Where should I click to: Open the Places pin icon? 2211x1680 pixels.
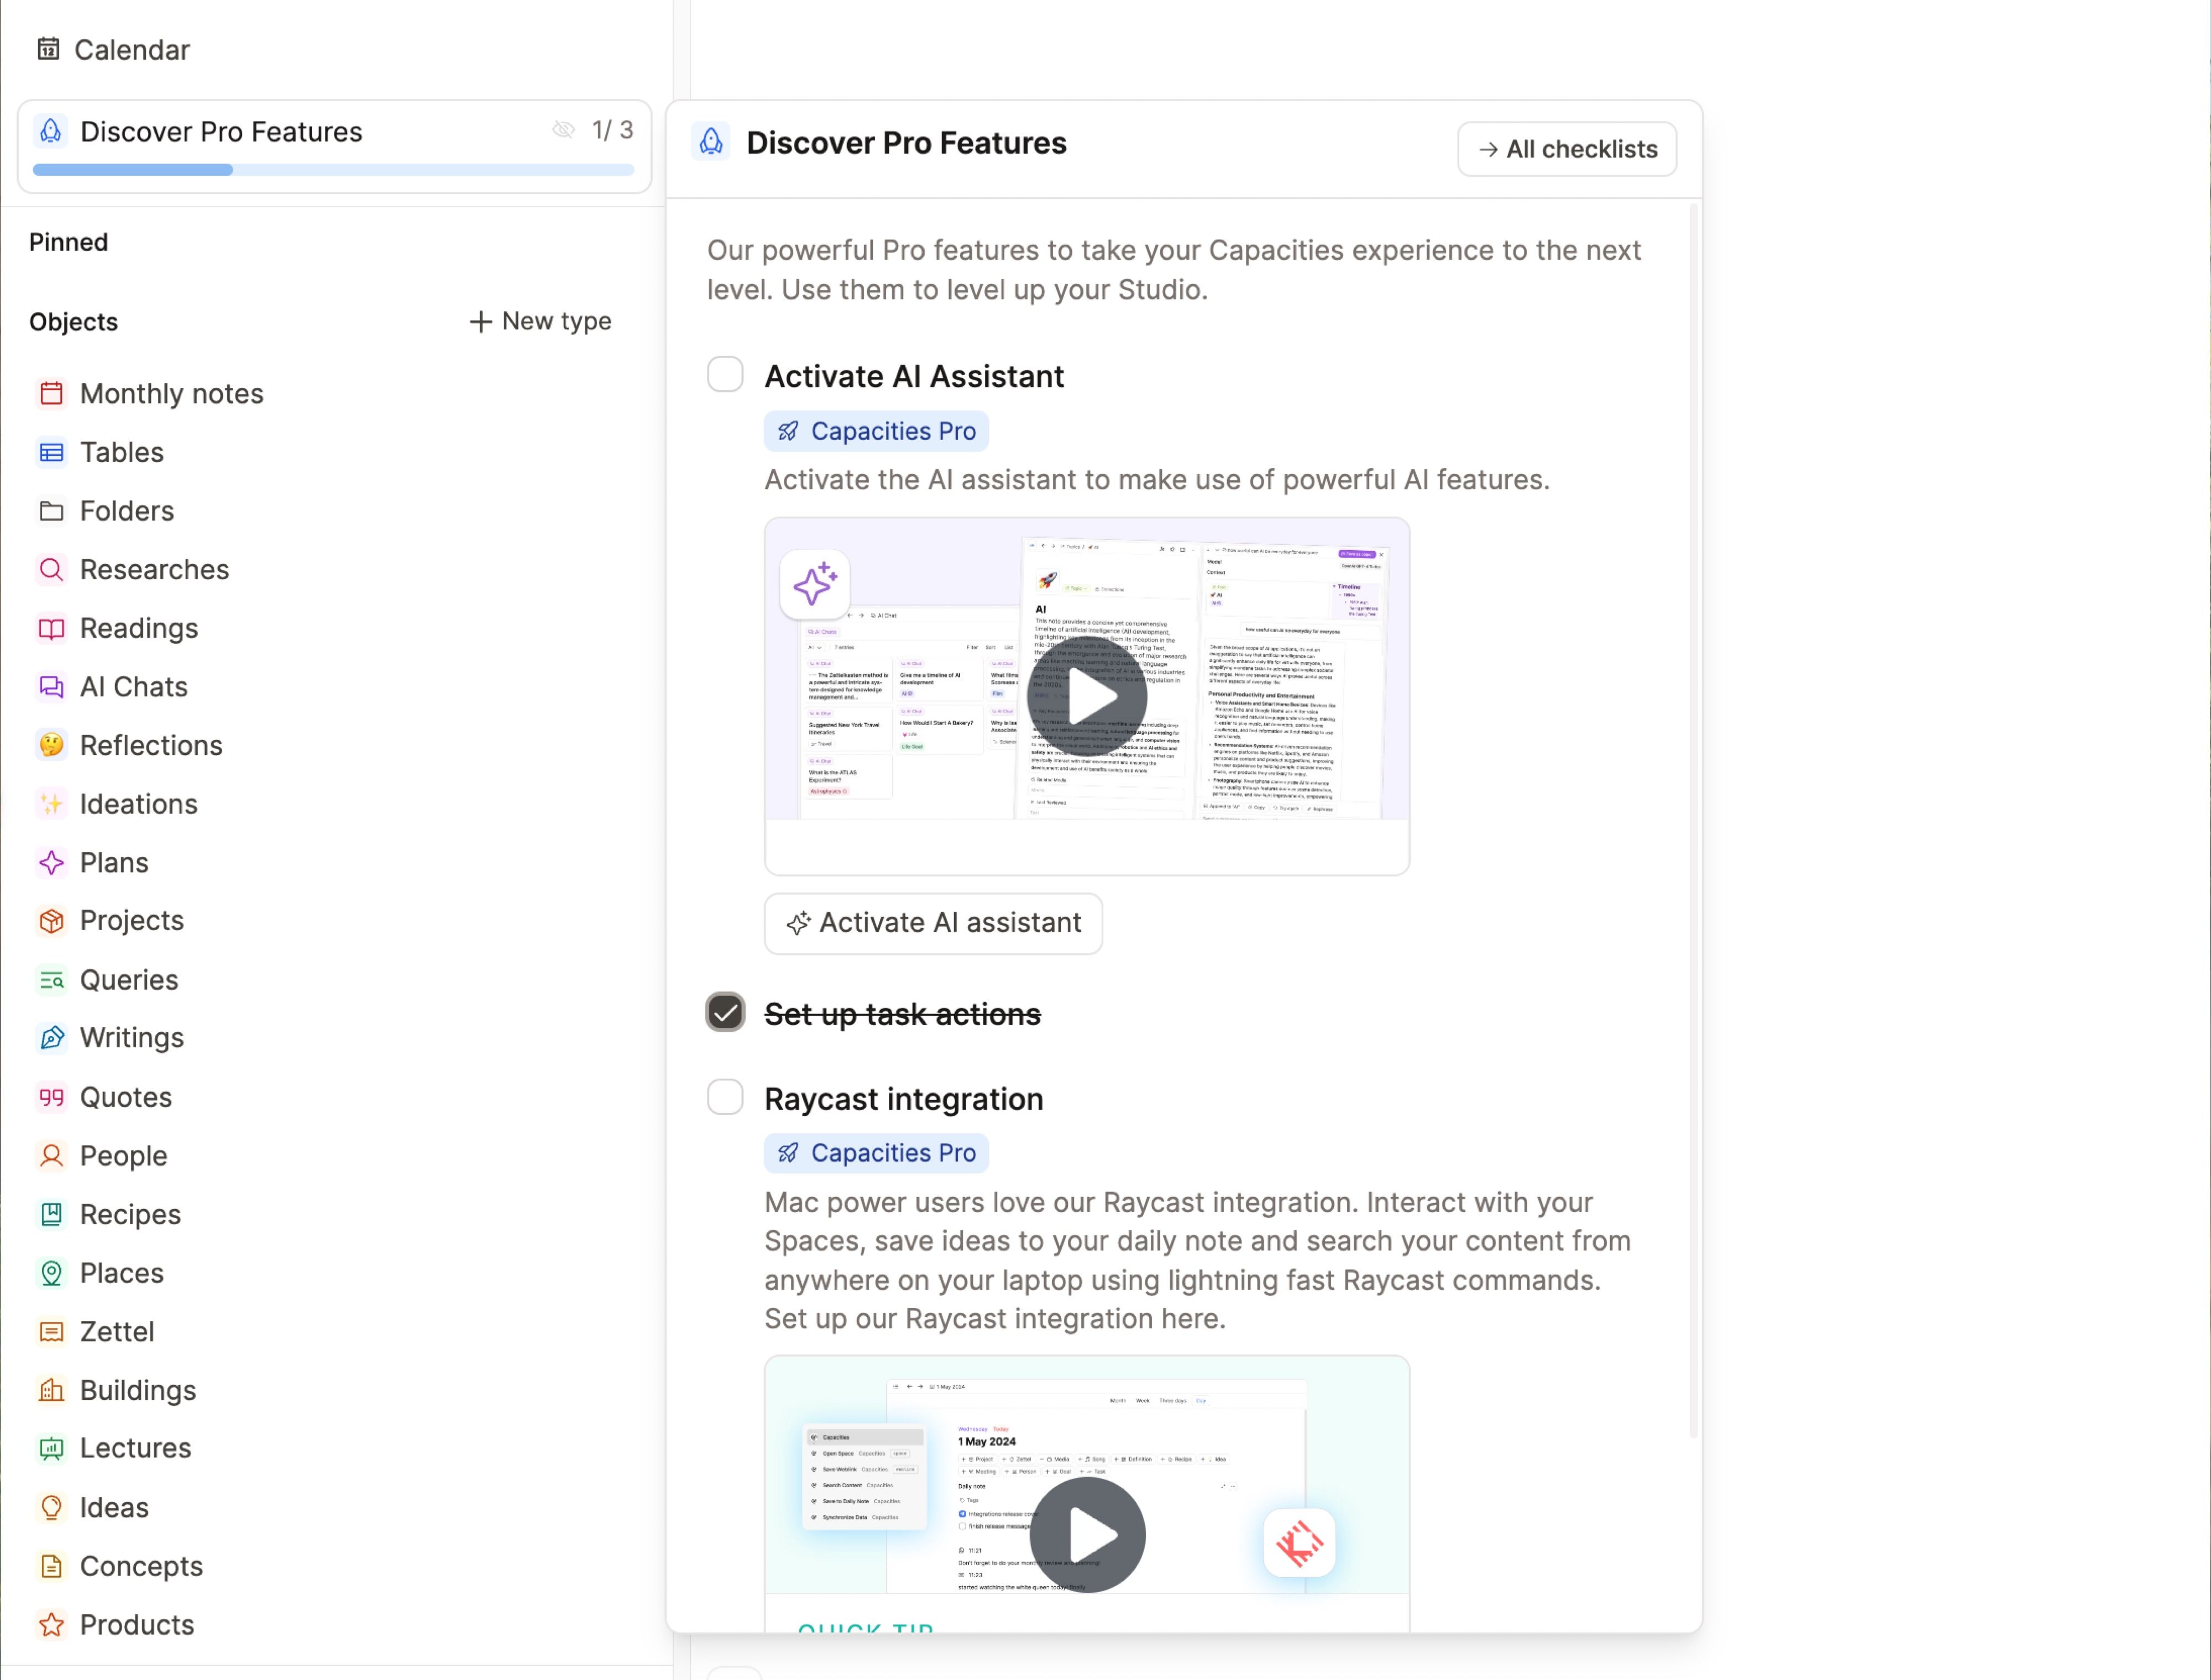coord(51,1273)
